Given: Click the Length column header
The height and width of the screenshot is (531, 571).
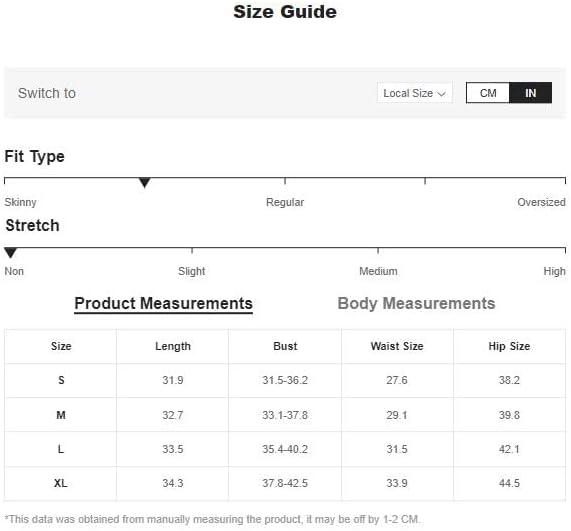Looking at the screenshot, I should pos(173,346).
